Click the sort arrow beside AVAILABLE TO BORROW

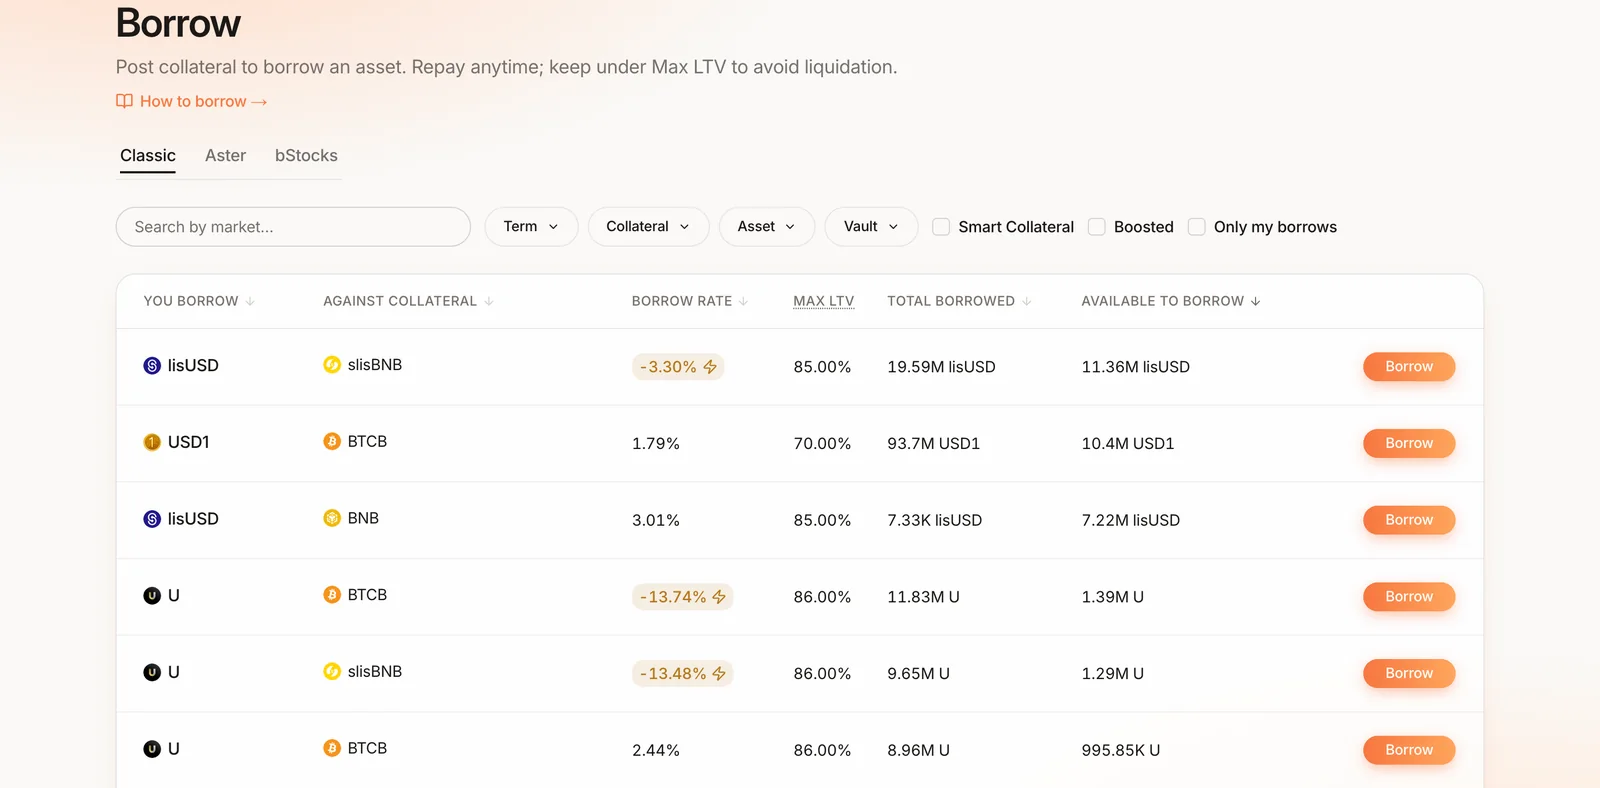pyautogui.click(x=1255, y=301)
